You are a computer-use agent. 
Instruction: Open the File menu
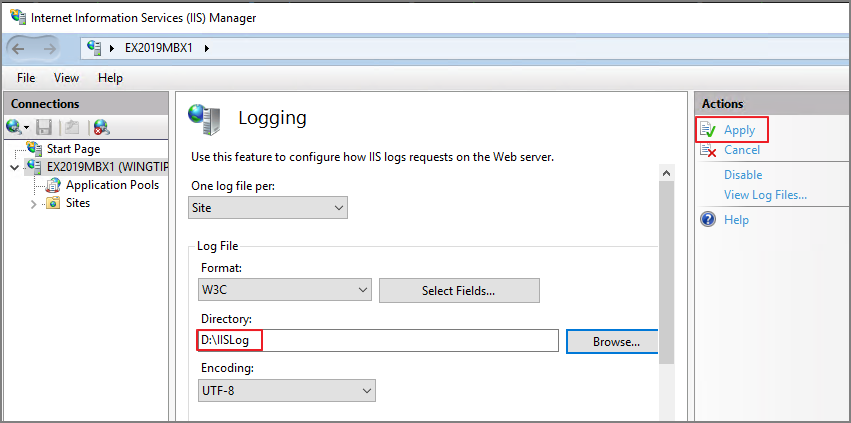tap(26, 78)
